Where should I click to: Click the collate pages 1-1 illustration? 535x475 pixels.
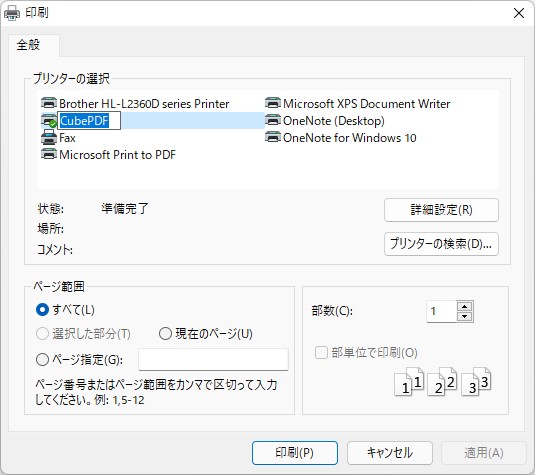pos(409,382)
